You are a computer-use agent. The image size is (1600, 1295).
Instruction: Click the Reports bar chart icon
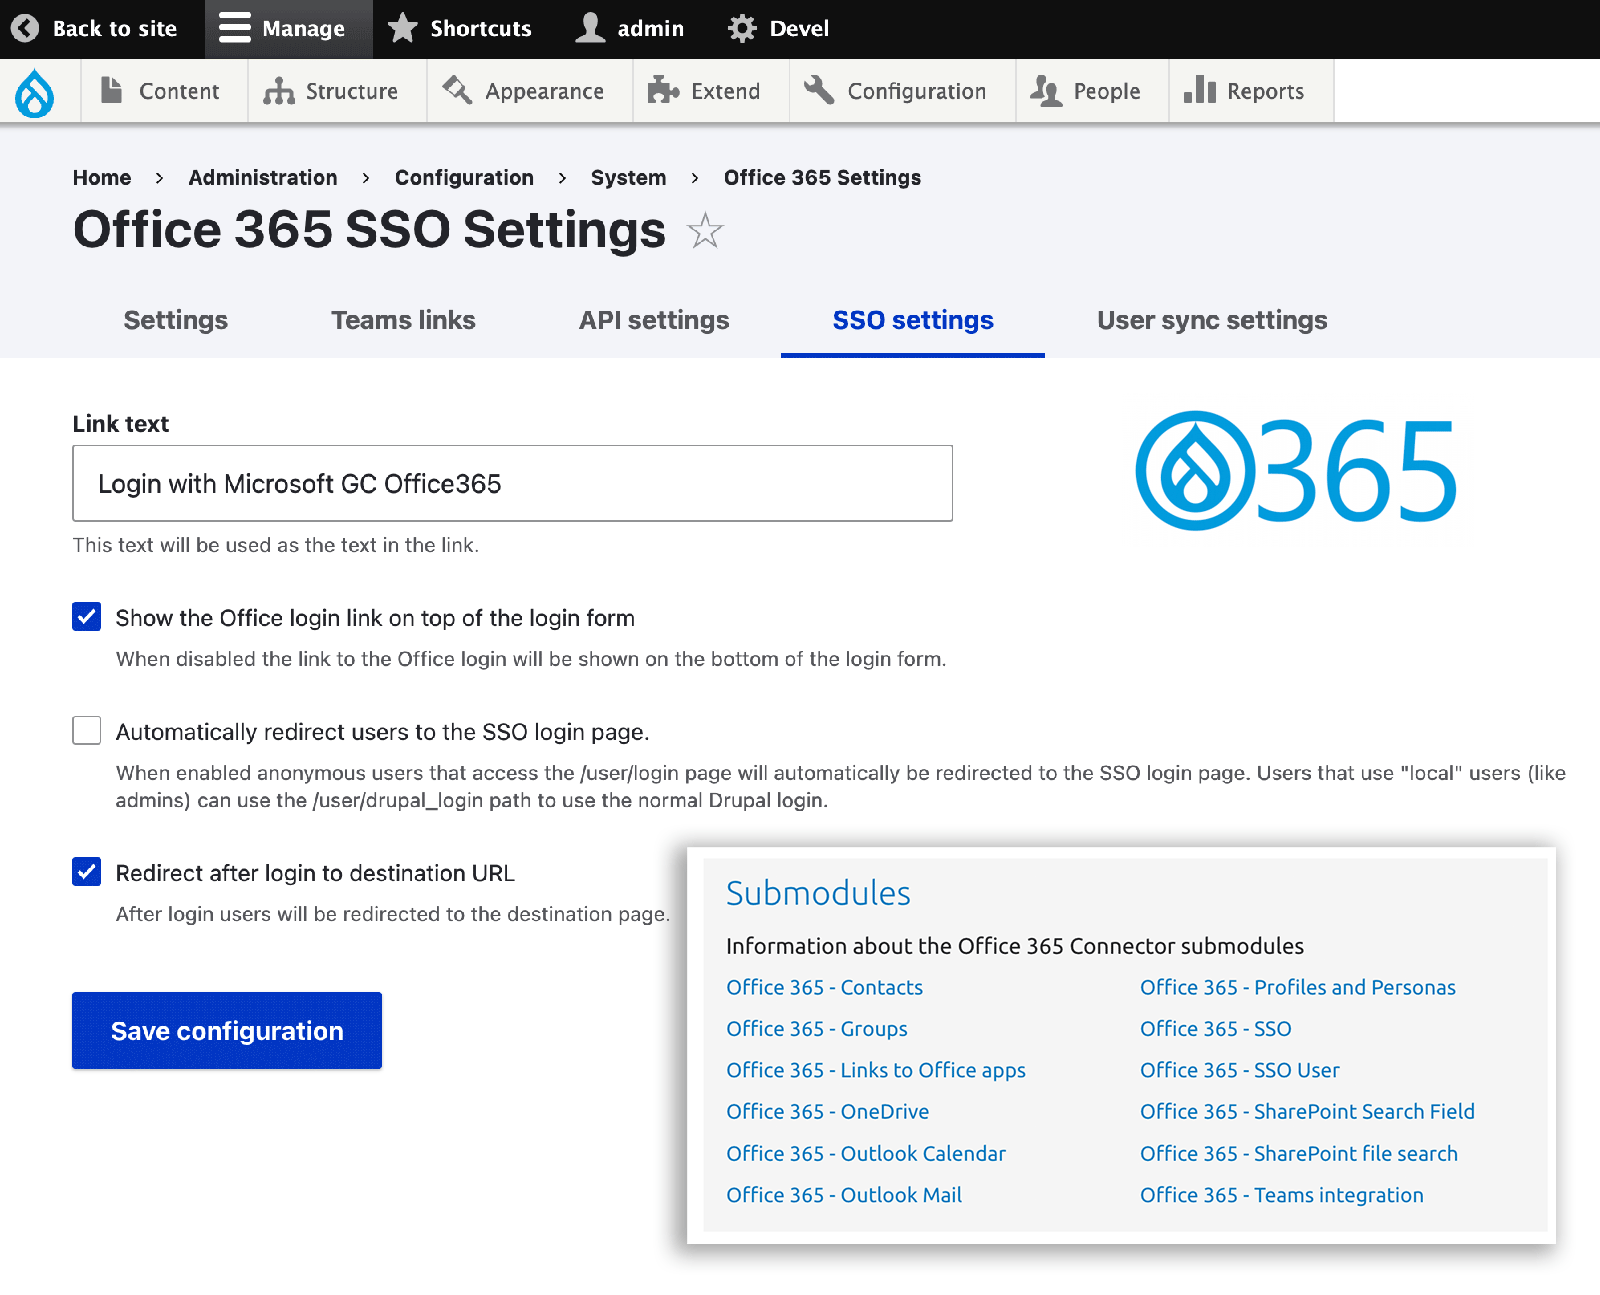(x=1200, y=90)
